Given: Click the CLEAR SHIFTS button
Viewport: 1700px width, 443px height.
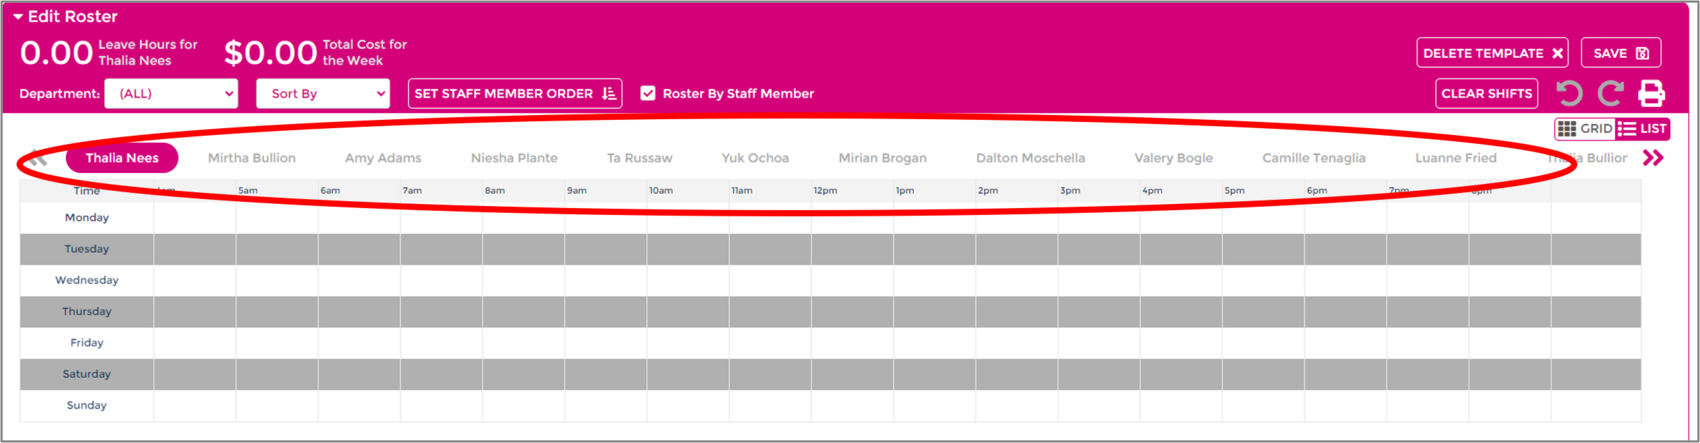Looking at the screenshot, I should [1486, 93].
